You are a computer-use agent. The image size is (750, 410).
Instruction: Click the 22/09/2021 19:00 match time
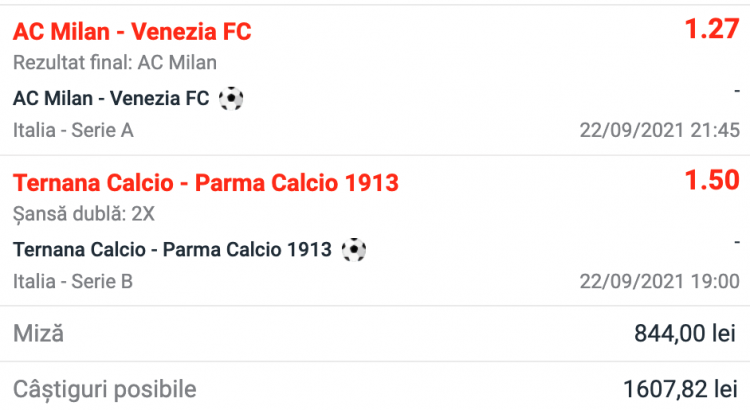click(x=659, y=281)
